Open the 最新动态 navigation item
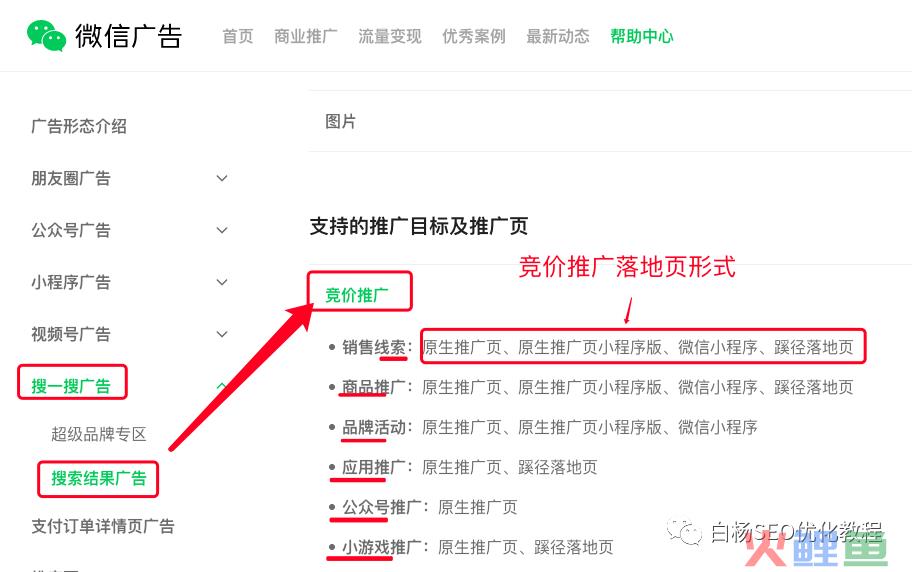912x572 pixels. (x=558, y=36)
